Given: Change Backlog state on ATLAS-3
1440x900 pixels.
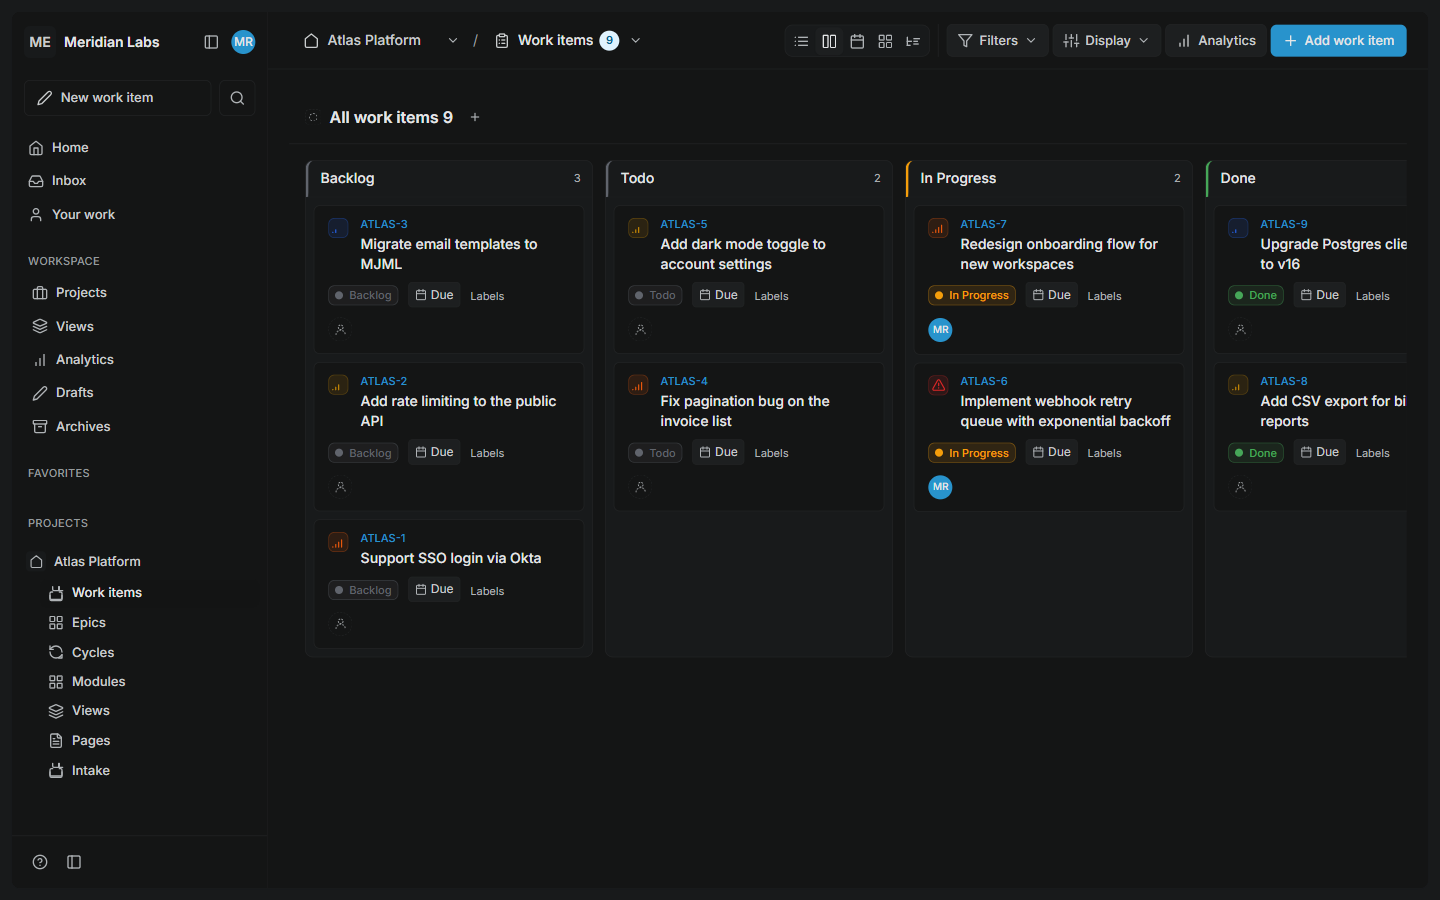Looking at the screenshot, I should (x=363, y=296).
